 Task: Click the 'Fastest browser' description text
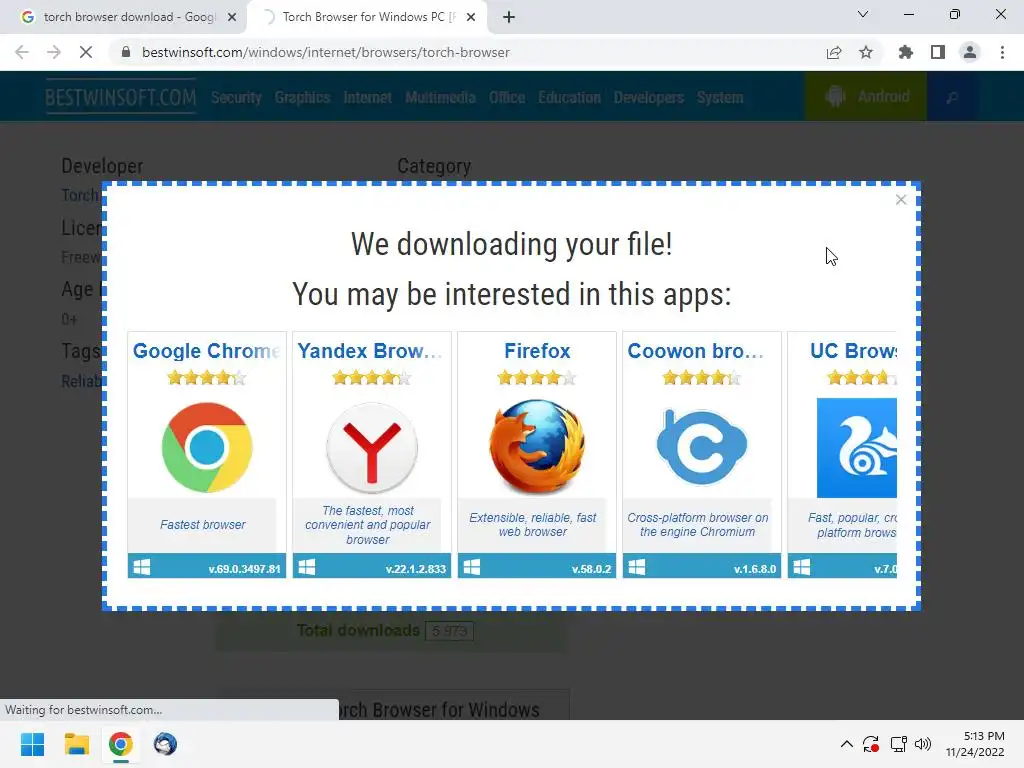tap(202, 525)
